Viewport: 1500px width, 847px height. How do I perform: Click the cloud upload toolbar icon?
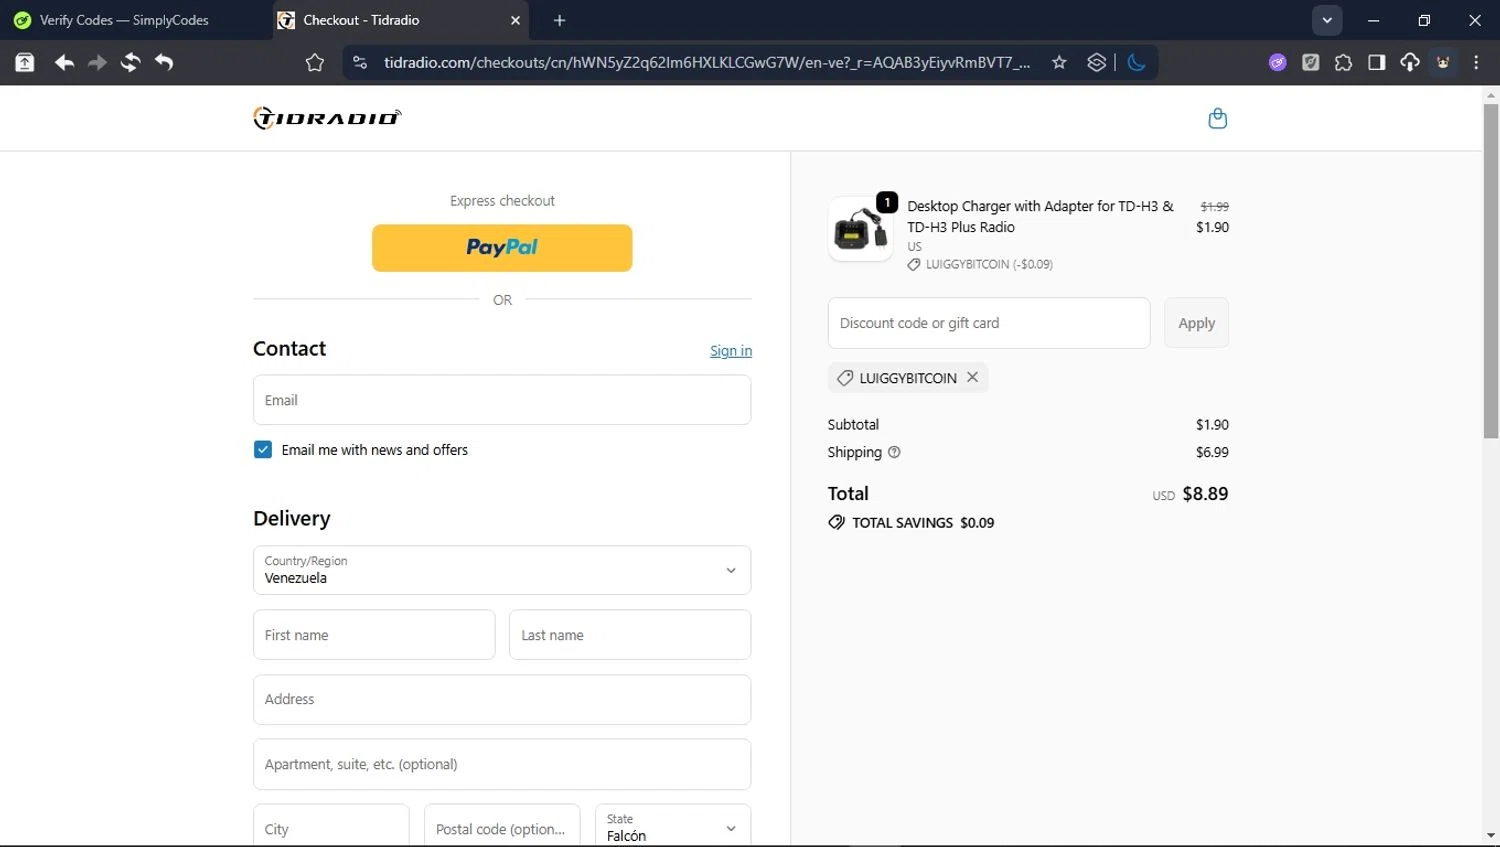[1410, 63]
